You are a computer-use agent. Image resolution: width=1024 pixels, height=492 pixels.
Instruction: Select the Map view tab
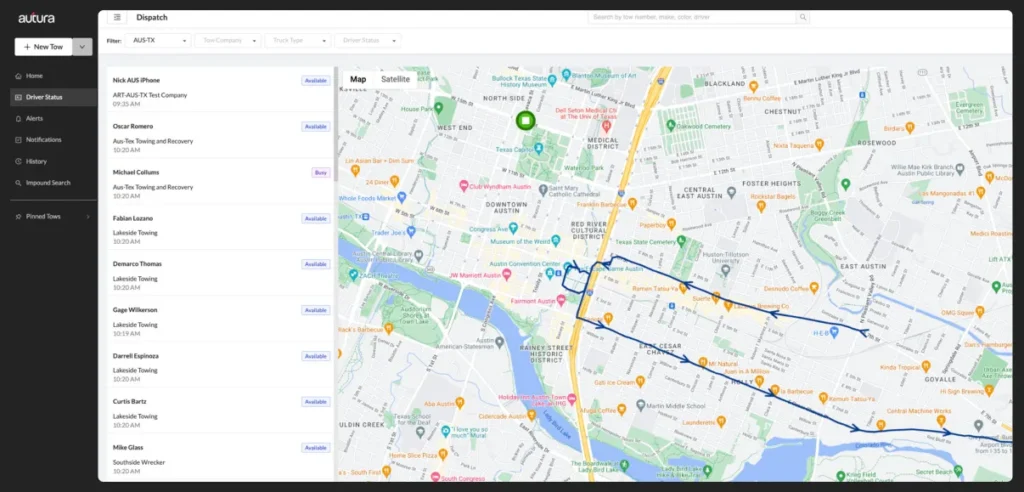358,79
